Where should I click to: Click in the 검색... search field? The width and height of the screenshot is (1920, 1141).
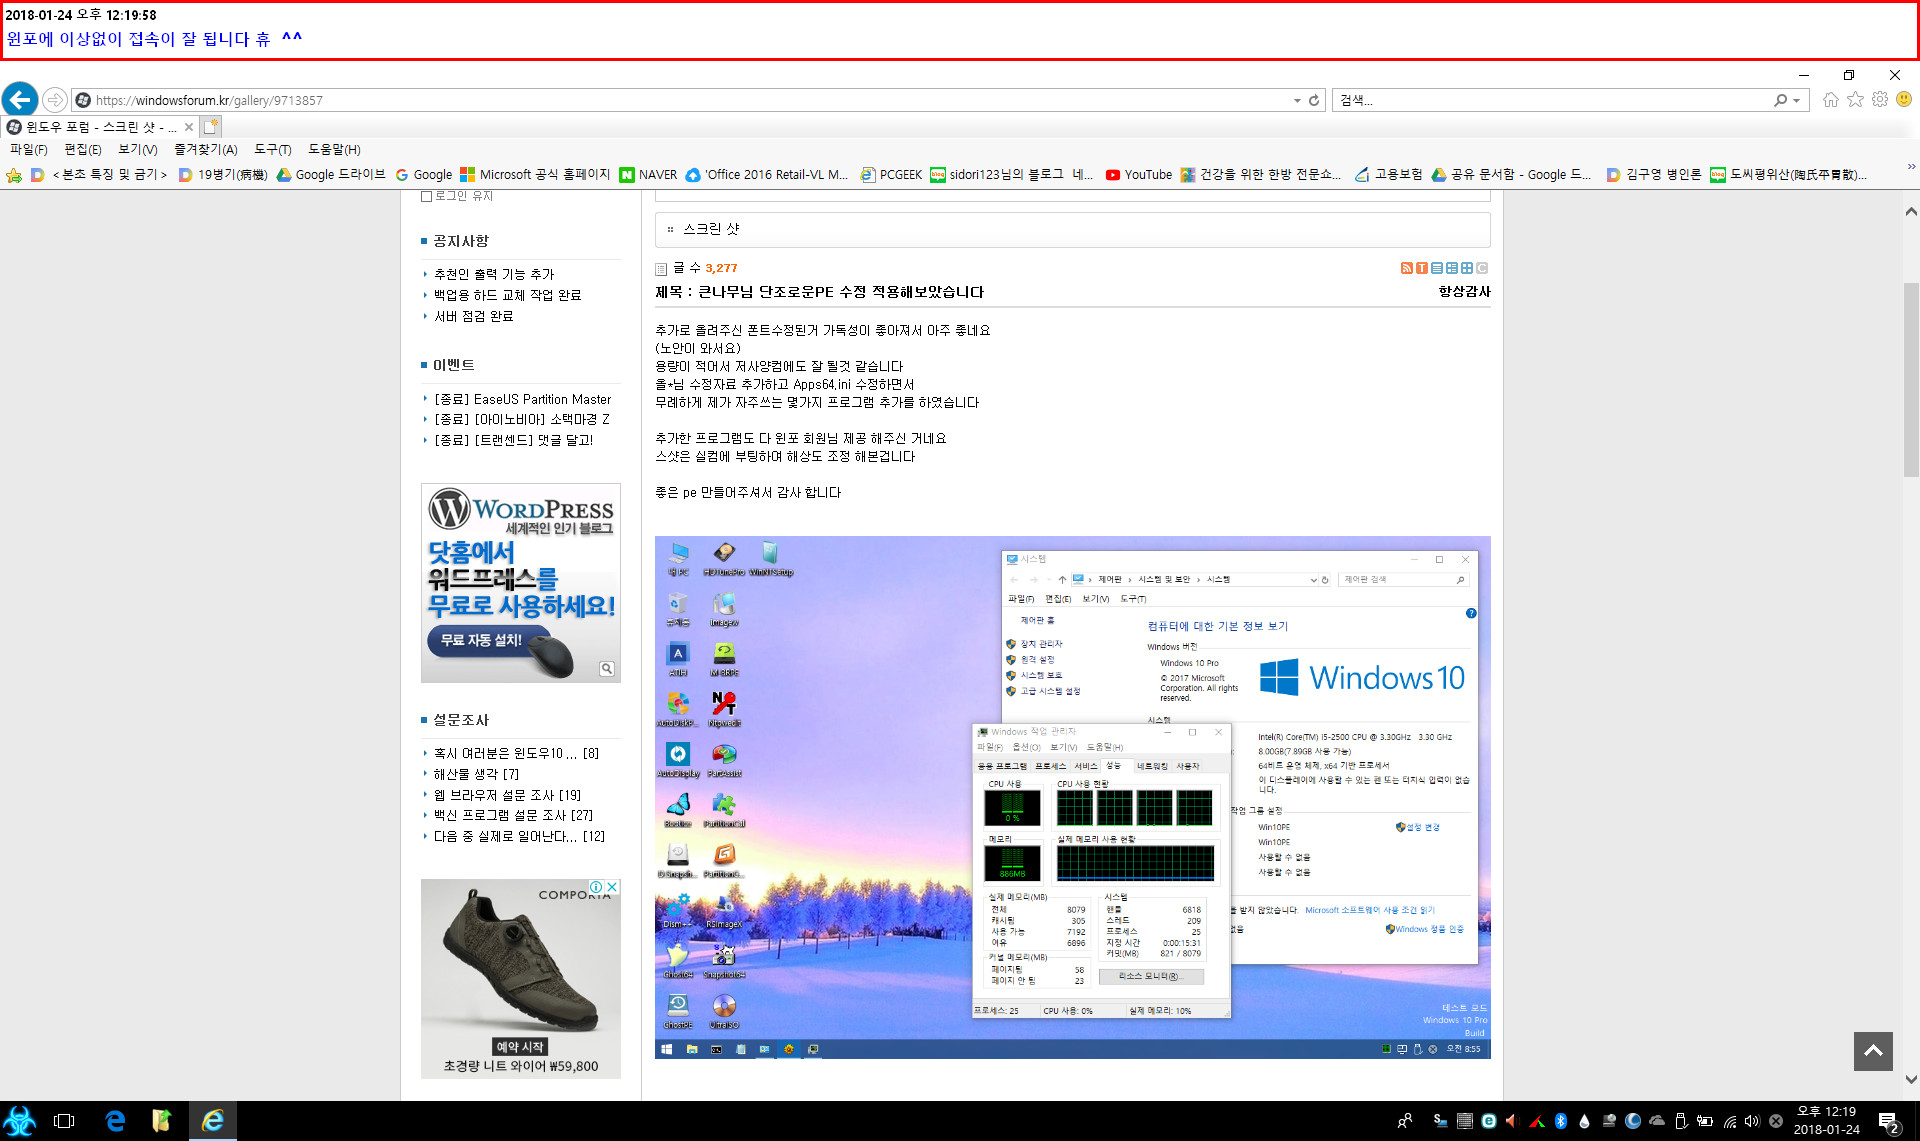[x=1550, y=100]
